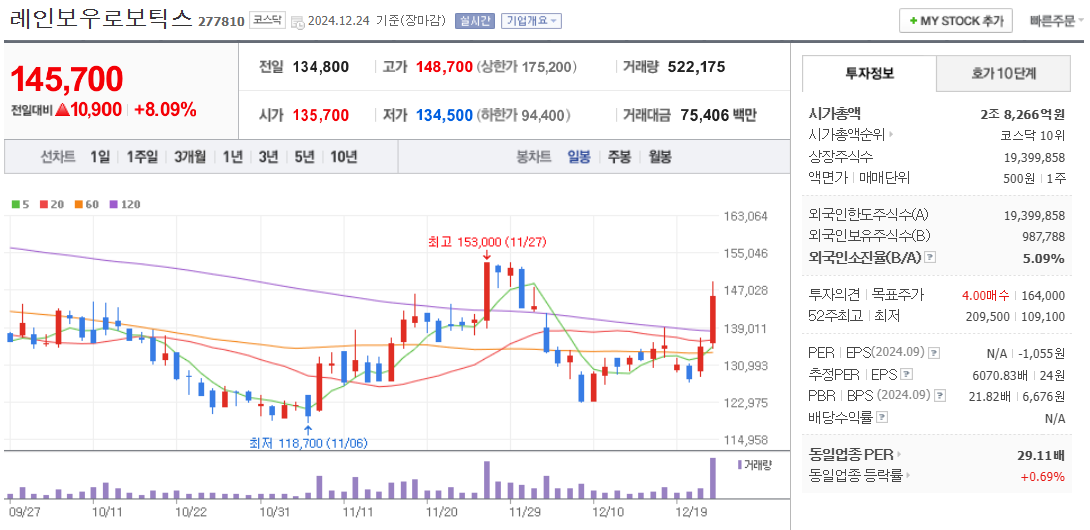Expand the 기업개요 dropdown
Screen dimensions: 1090x530
[x=530, y=21]
